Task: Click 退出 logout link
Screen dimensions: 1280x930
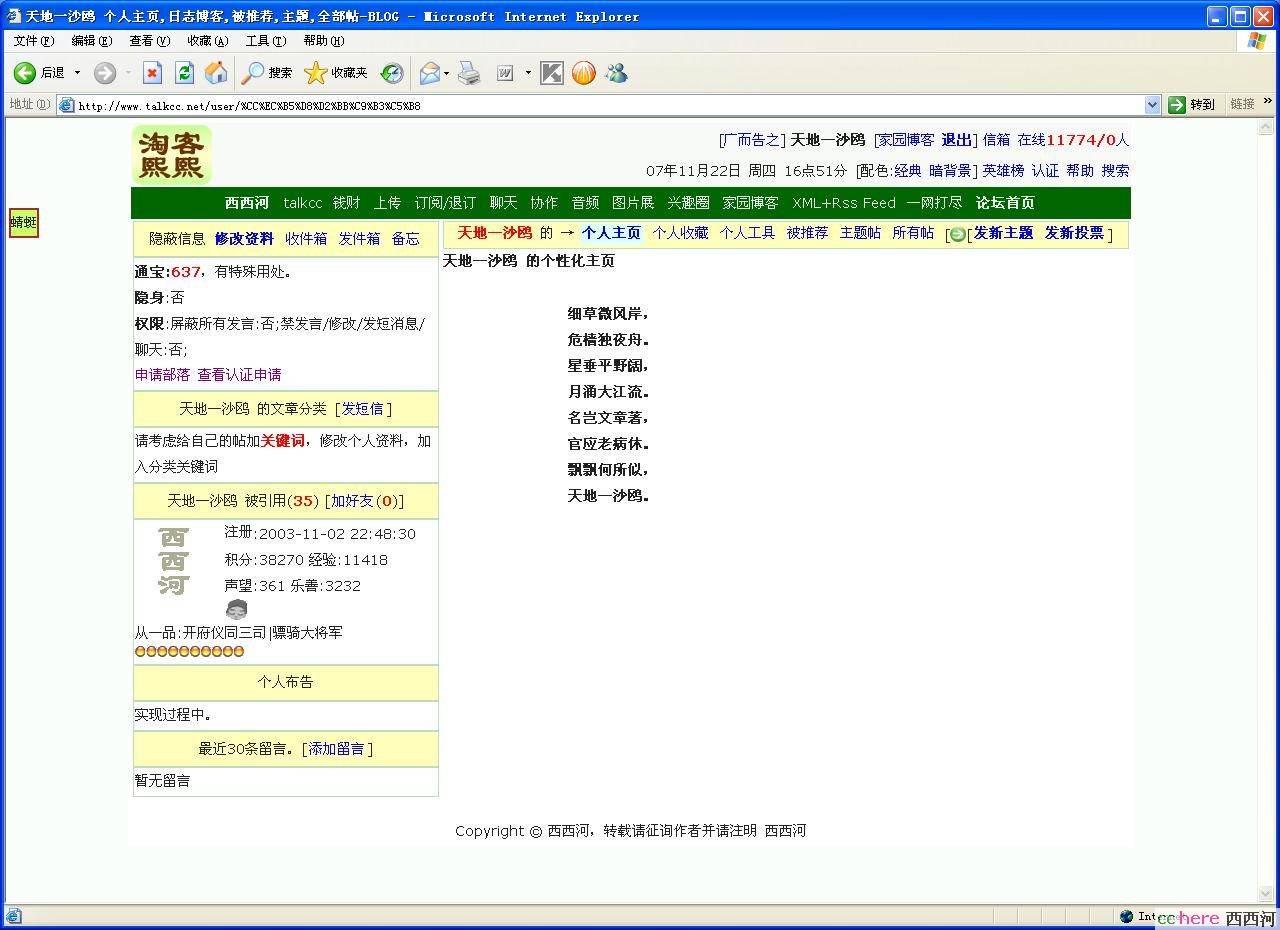Action: pyautogui.click(x=956, y=140)
